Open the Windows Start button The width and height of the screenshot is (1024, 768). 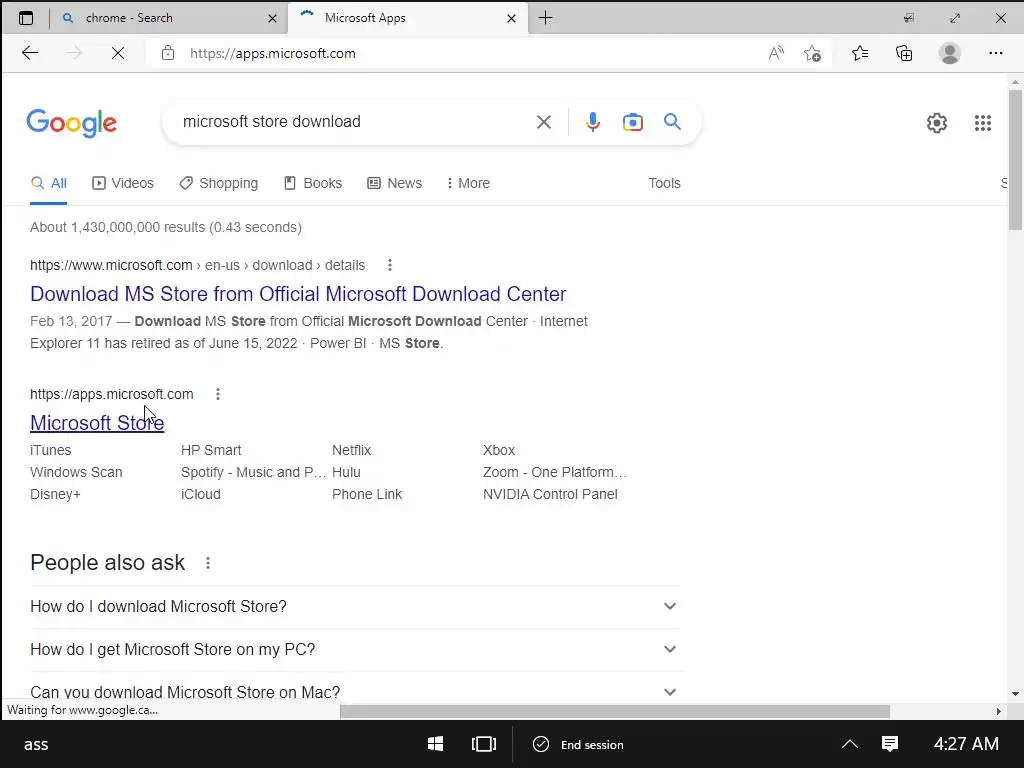point(436,744)
